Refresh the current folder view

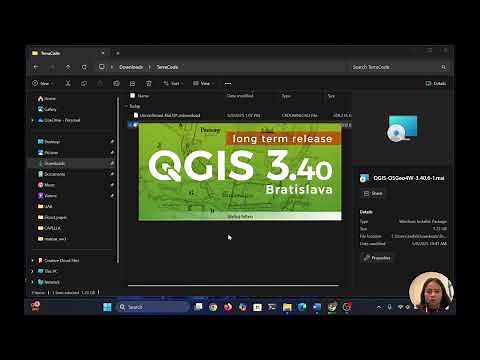84,67
